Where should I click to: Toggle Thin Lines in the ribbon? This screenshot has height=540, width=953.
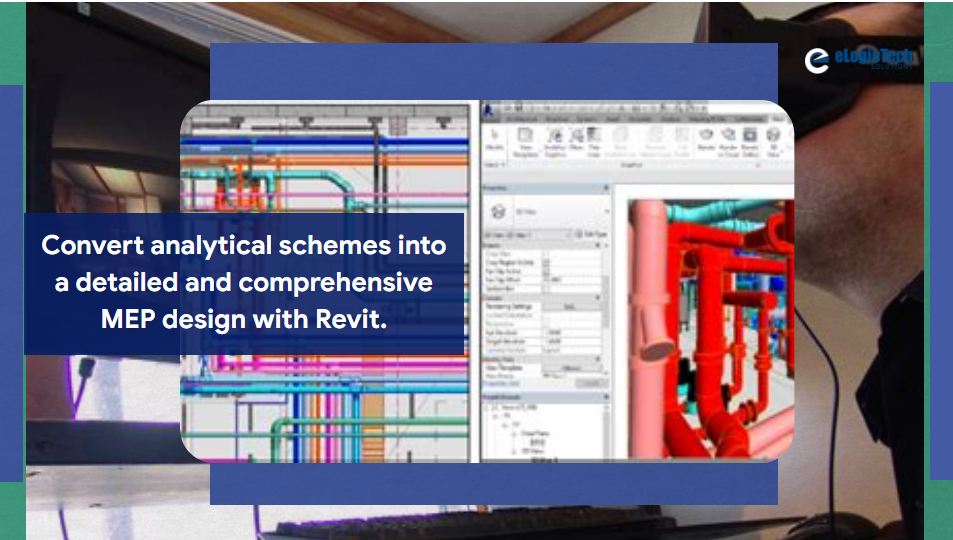point(594,142)
